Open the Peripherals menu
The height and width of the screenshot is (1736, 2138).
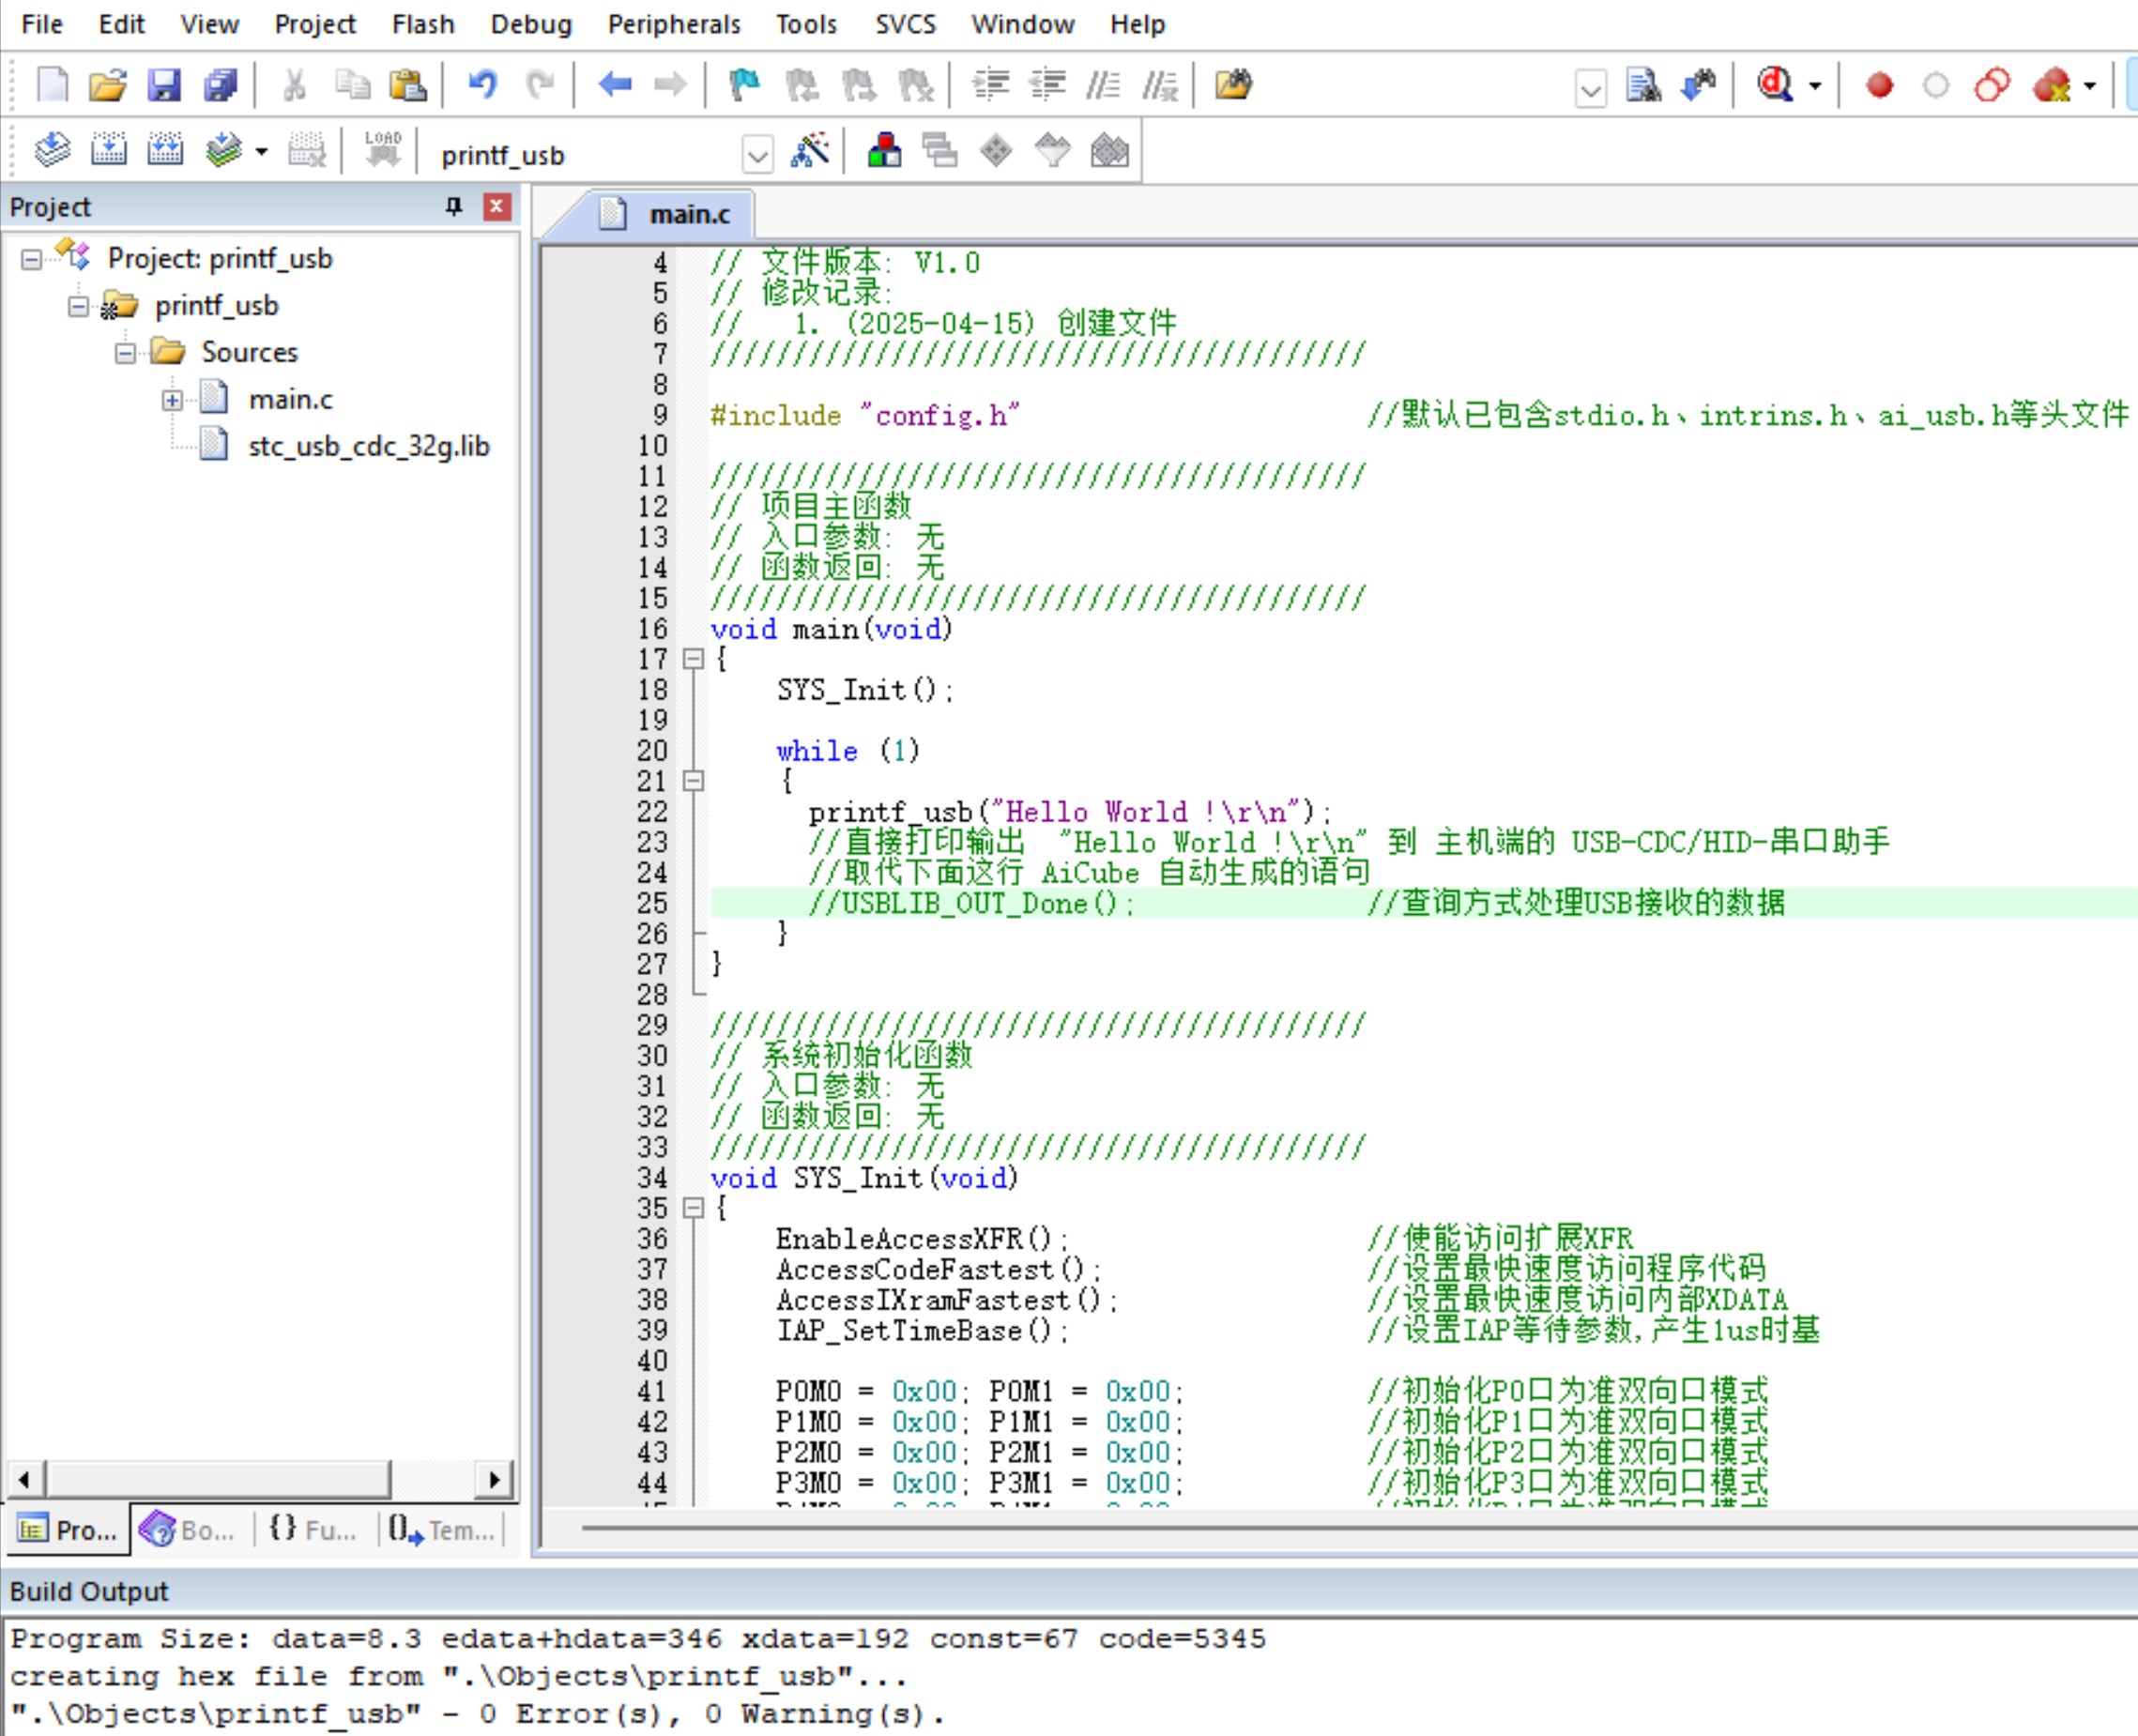[x=673, y=24]
